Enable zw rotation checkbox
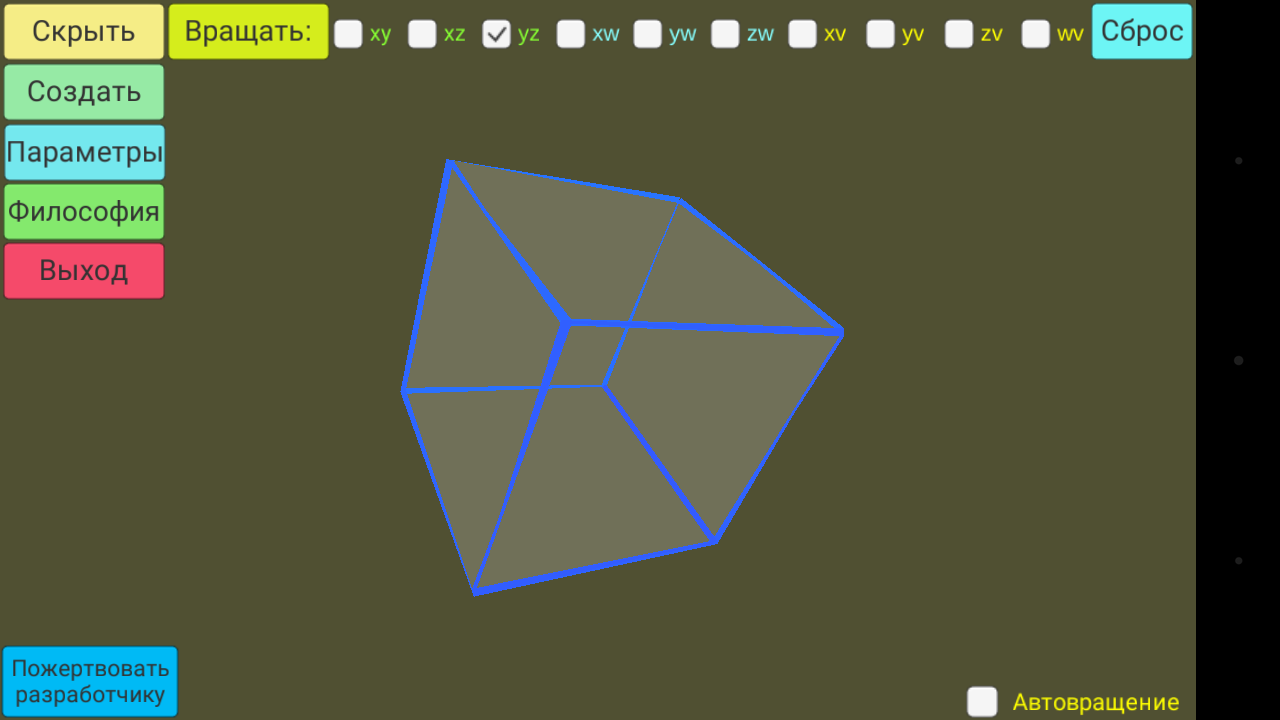1280x720 pixels. coord(725,34)
